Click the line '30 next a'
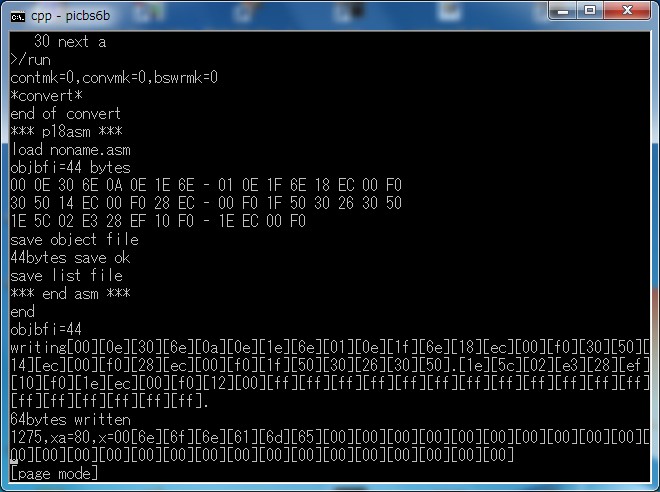This screenshot has height=492, width=660. [x=70, y=42]
